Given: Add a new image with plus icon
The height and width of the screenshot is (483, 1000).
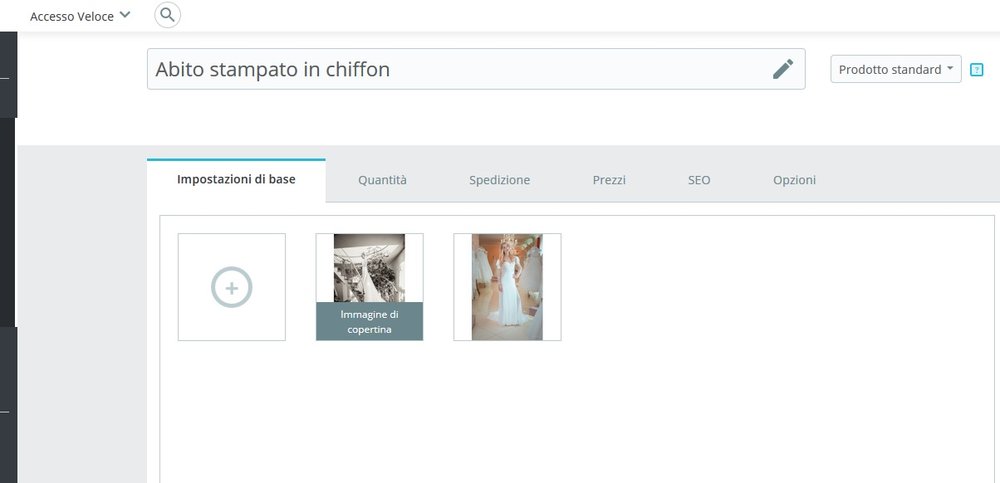Looking at the screenshot, I should pos(232,287).
